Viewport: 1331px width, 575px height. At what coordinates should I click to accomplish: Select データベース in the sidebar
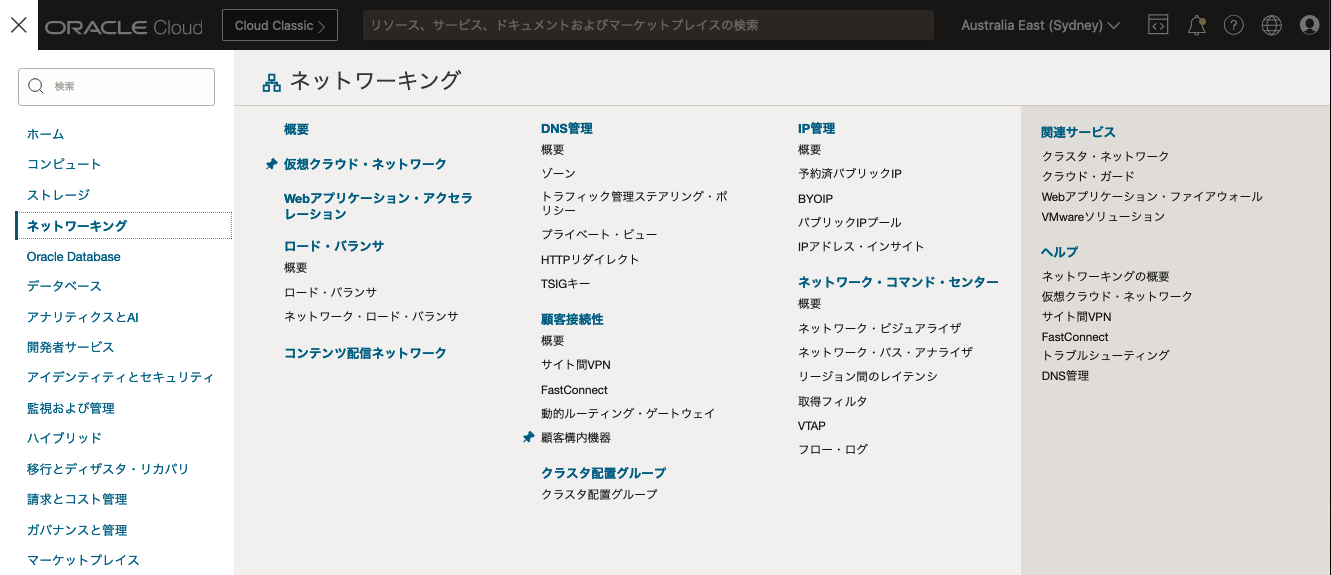(x=64, y=286)
